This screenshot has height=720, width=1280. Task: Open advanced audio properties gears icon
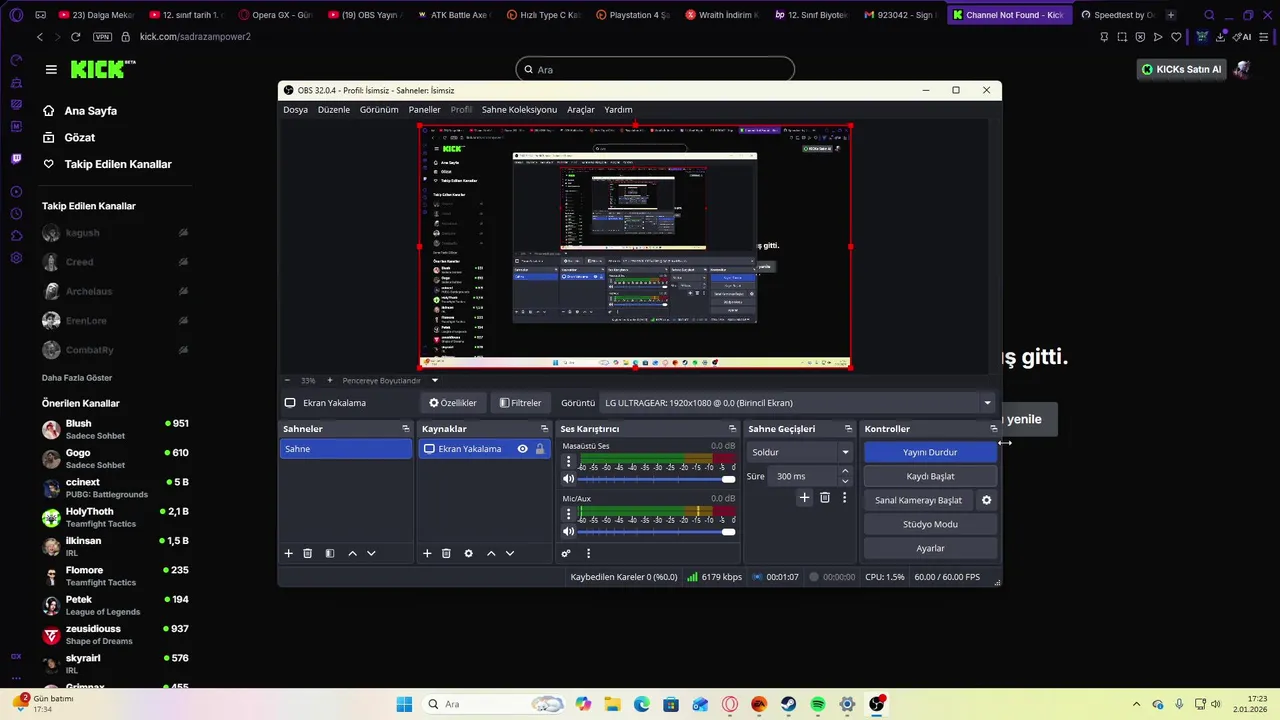coord(566,553)
